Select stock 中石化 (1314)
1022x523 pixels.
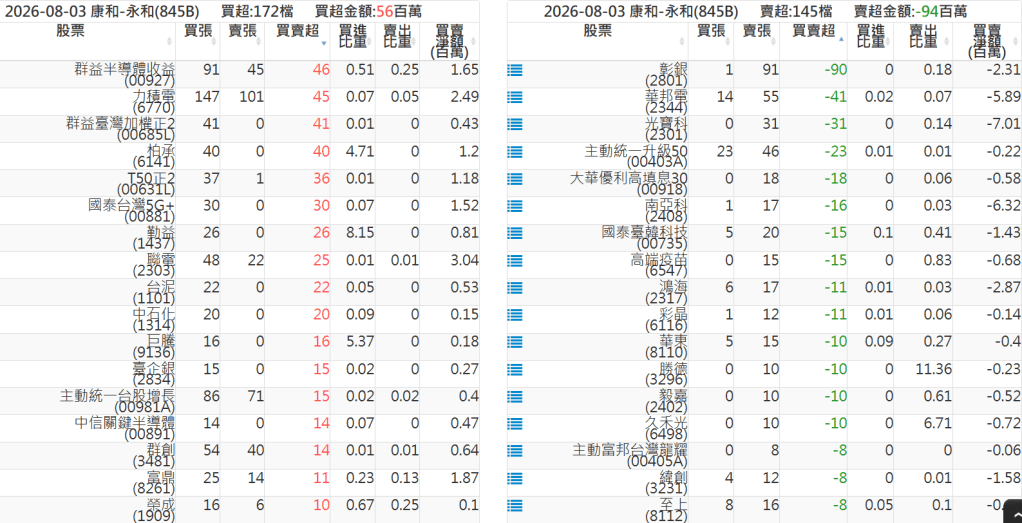tap(154, 320)
